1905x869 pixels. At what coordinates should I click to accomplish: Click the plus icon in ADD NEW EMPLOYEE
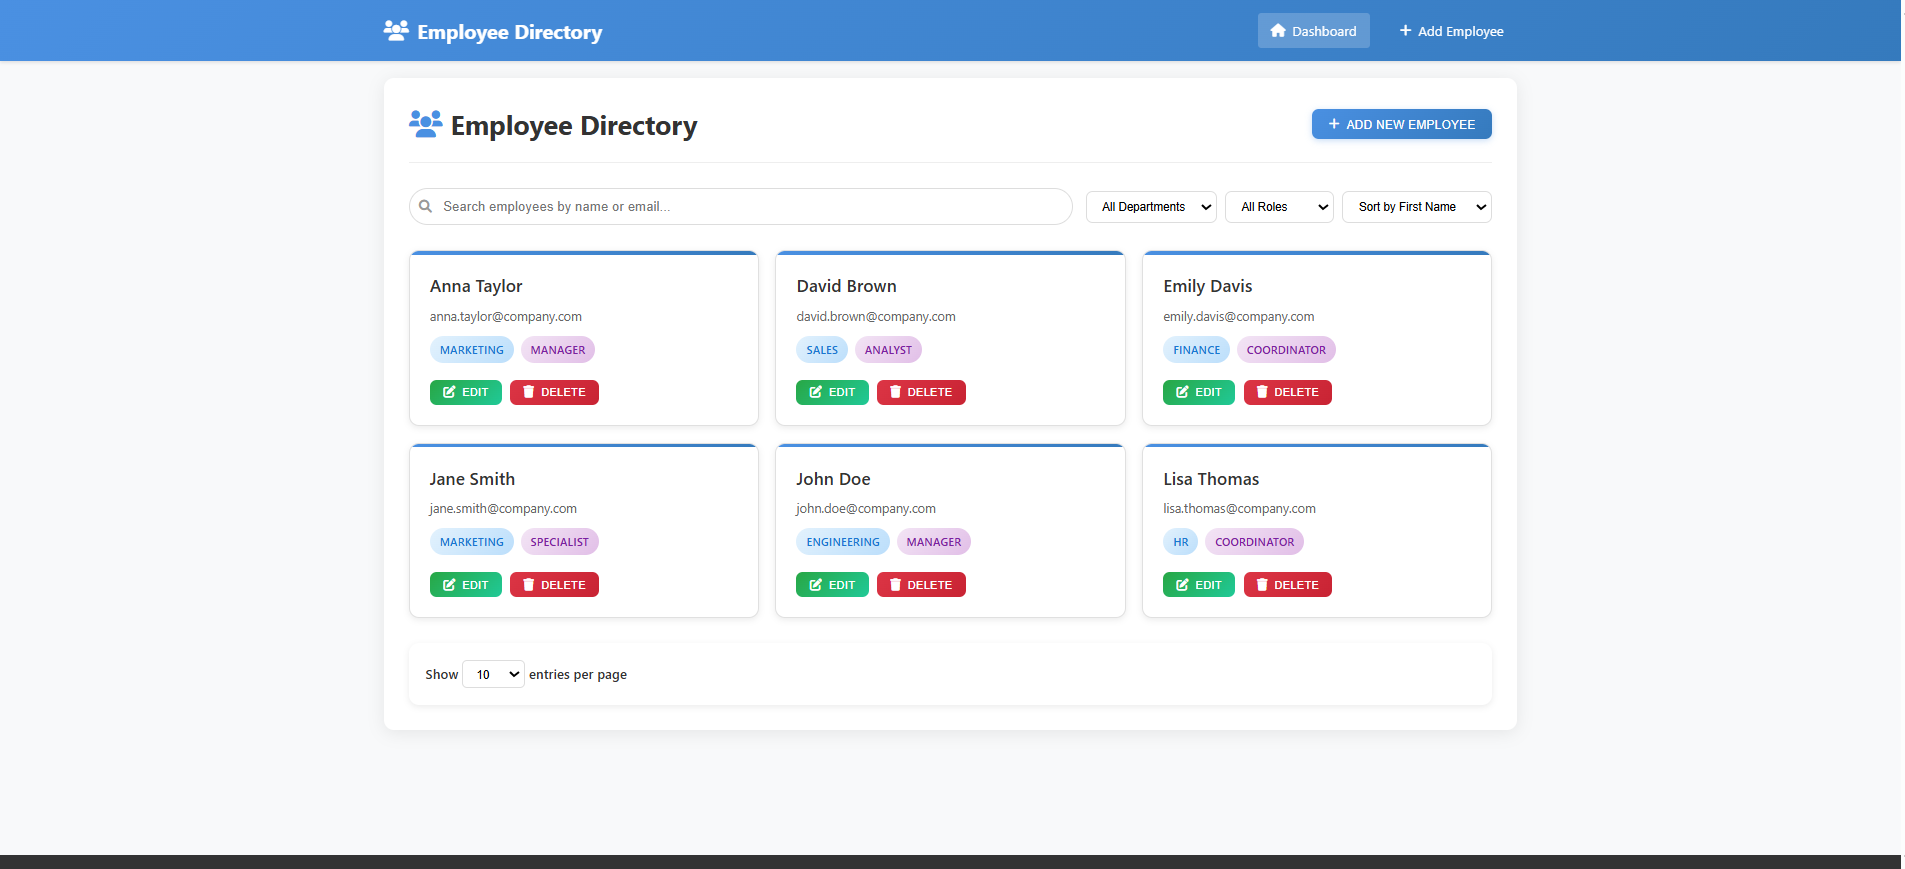(x=1334, y=124)
